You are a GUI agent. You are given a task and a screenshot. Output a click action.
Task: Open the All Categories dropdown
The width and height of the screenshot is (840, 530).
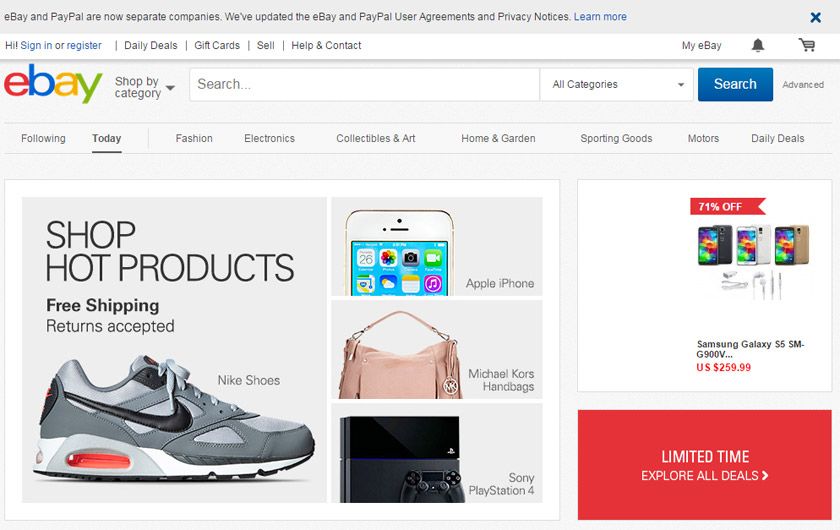[617, 84]
